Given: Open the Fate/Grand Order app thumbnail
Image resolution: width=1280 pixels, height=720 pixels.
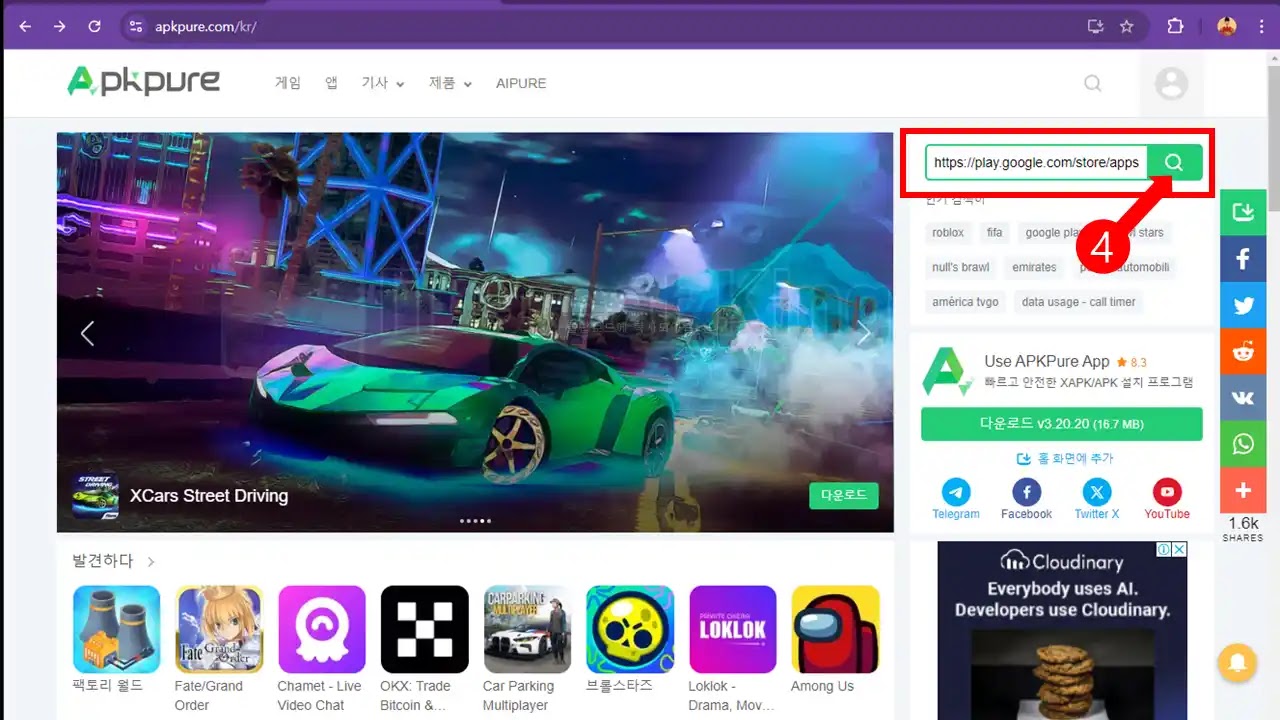Looking at the screenshot, I should (x=219, y=629).
